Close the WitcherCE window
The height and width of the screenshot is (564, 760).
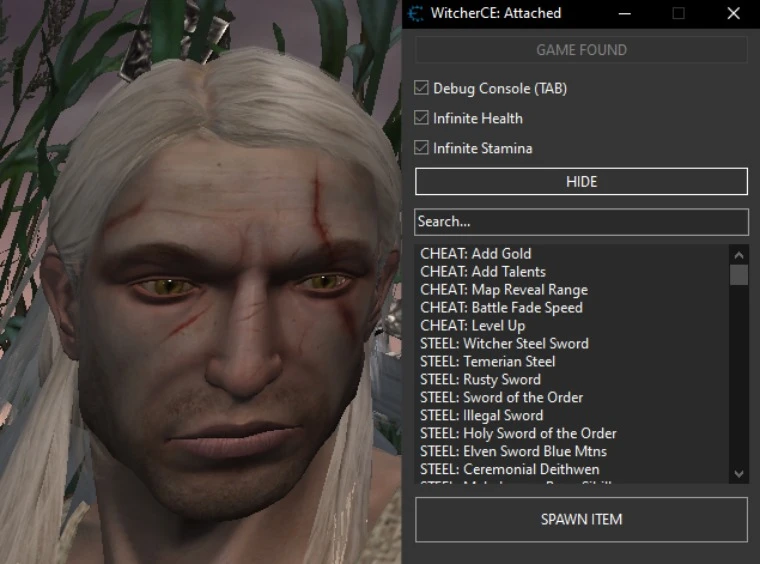[733, 14]
